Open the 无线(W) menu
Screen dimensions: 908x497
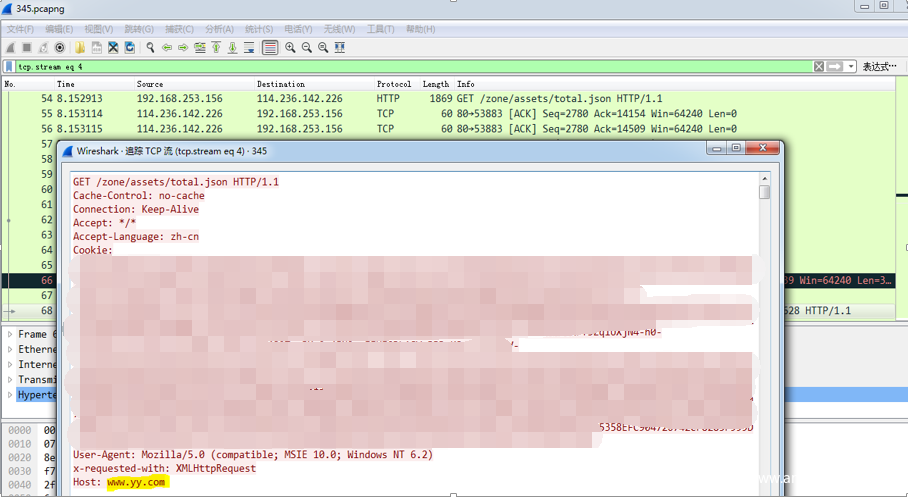339,29
